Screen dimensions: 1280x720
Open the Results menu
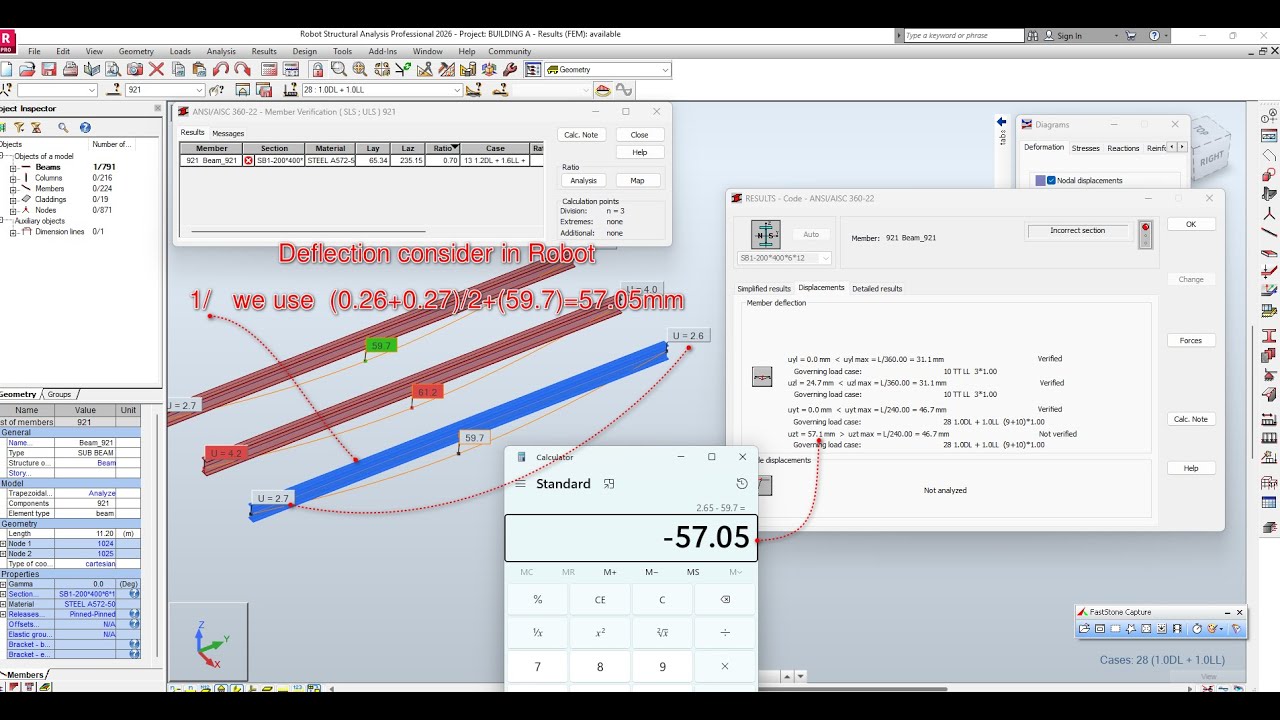264,51
